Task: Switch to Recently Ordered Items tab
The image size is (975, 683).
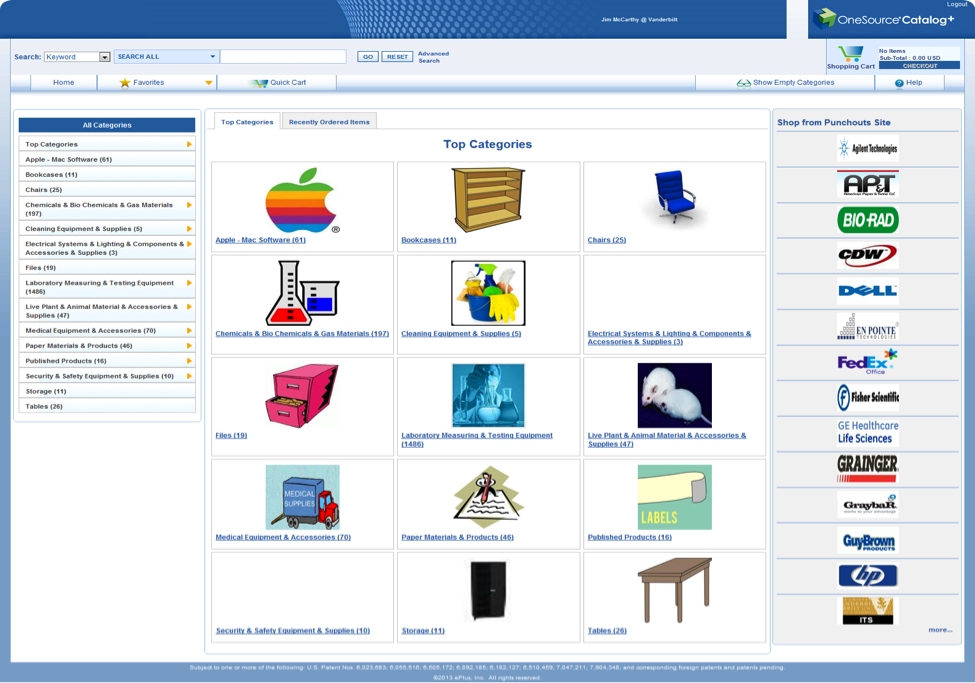Action: [x=329, y=122]
